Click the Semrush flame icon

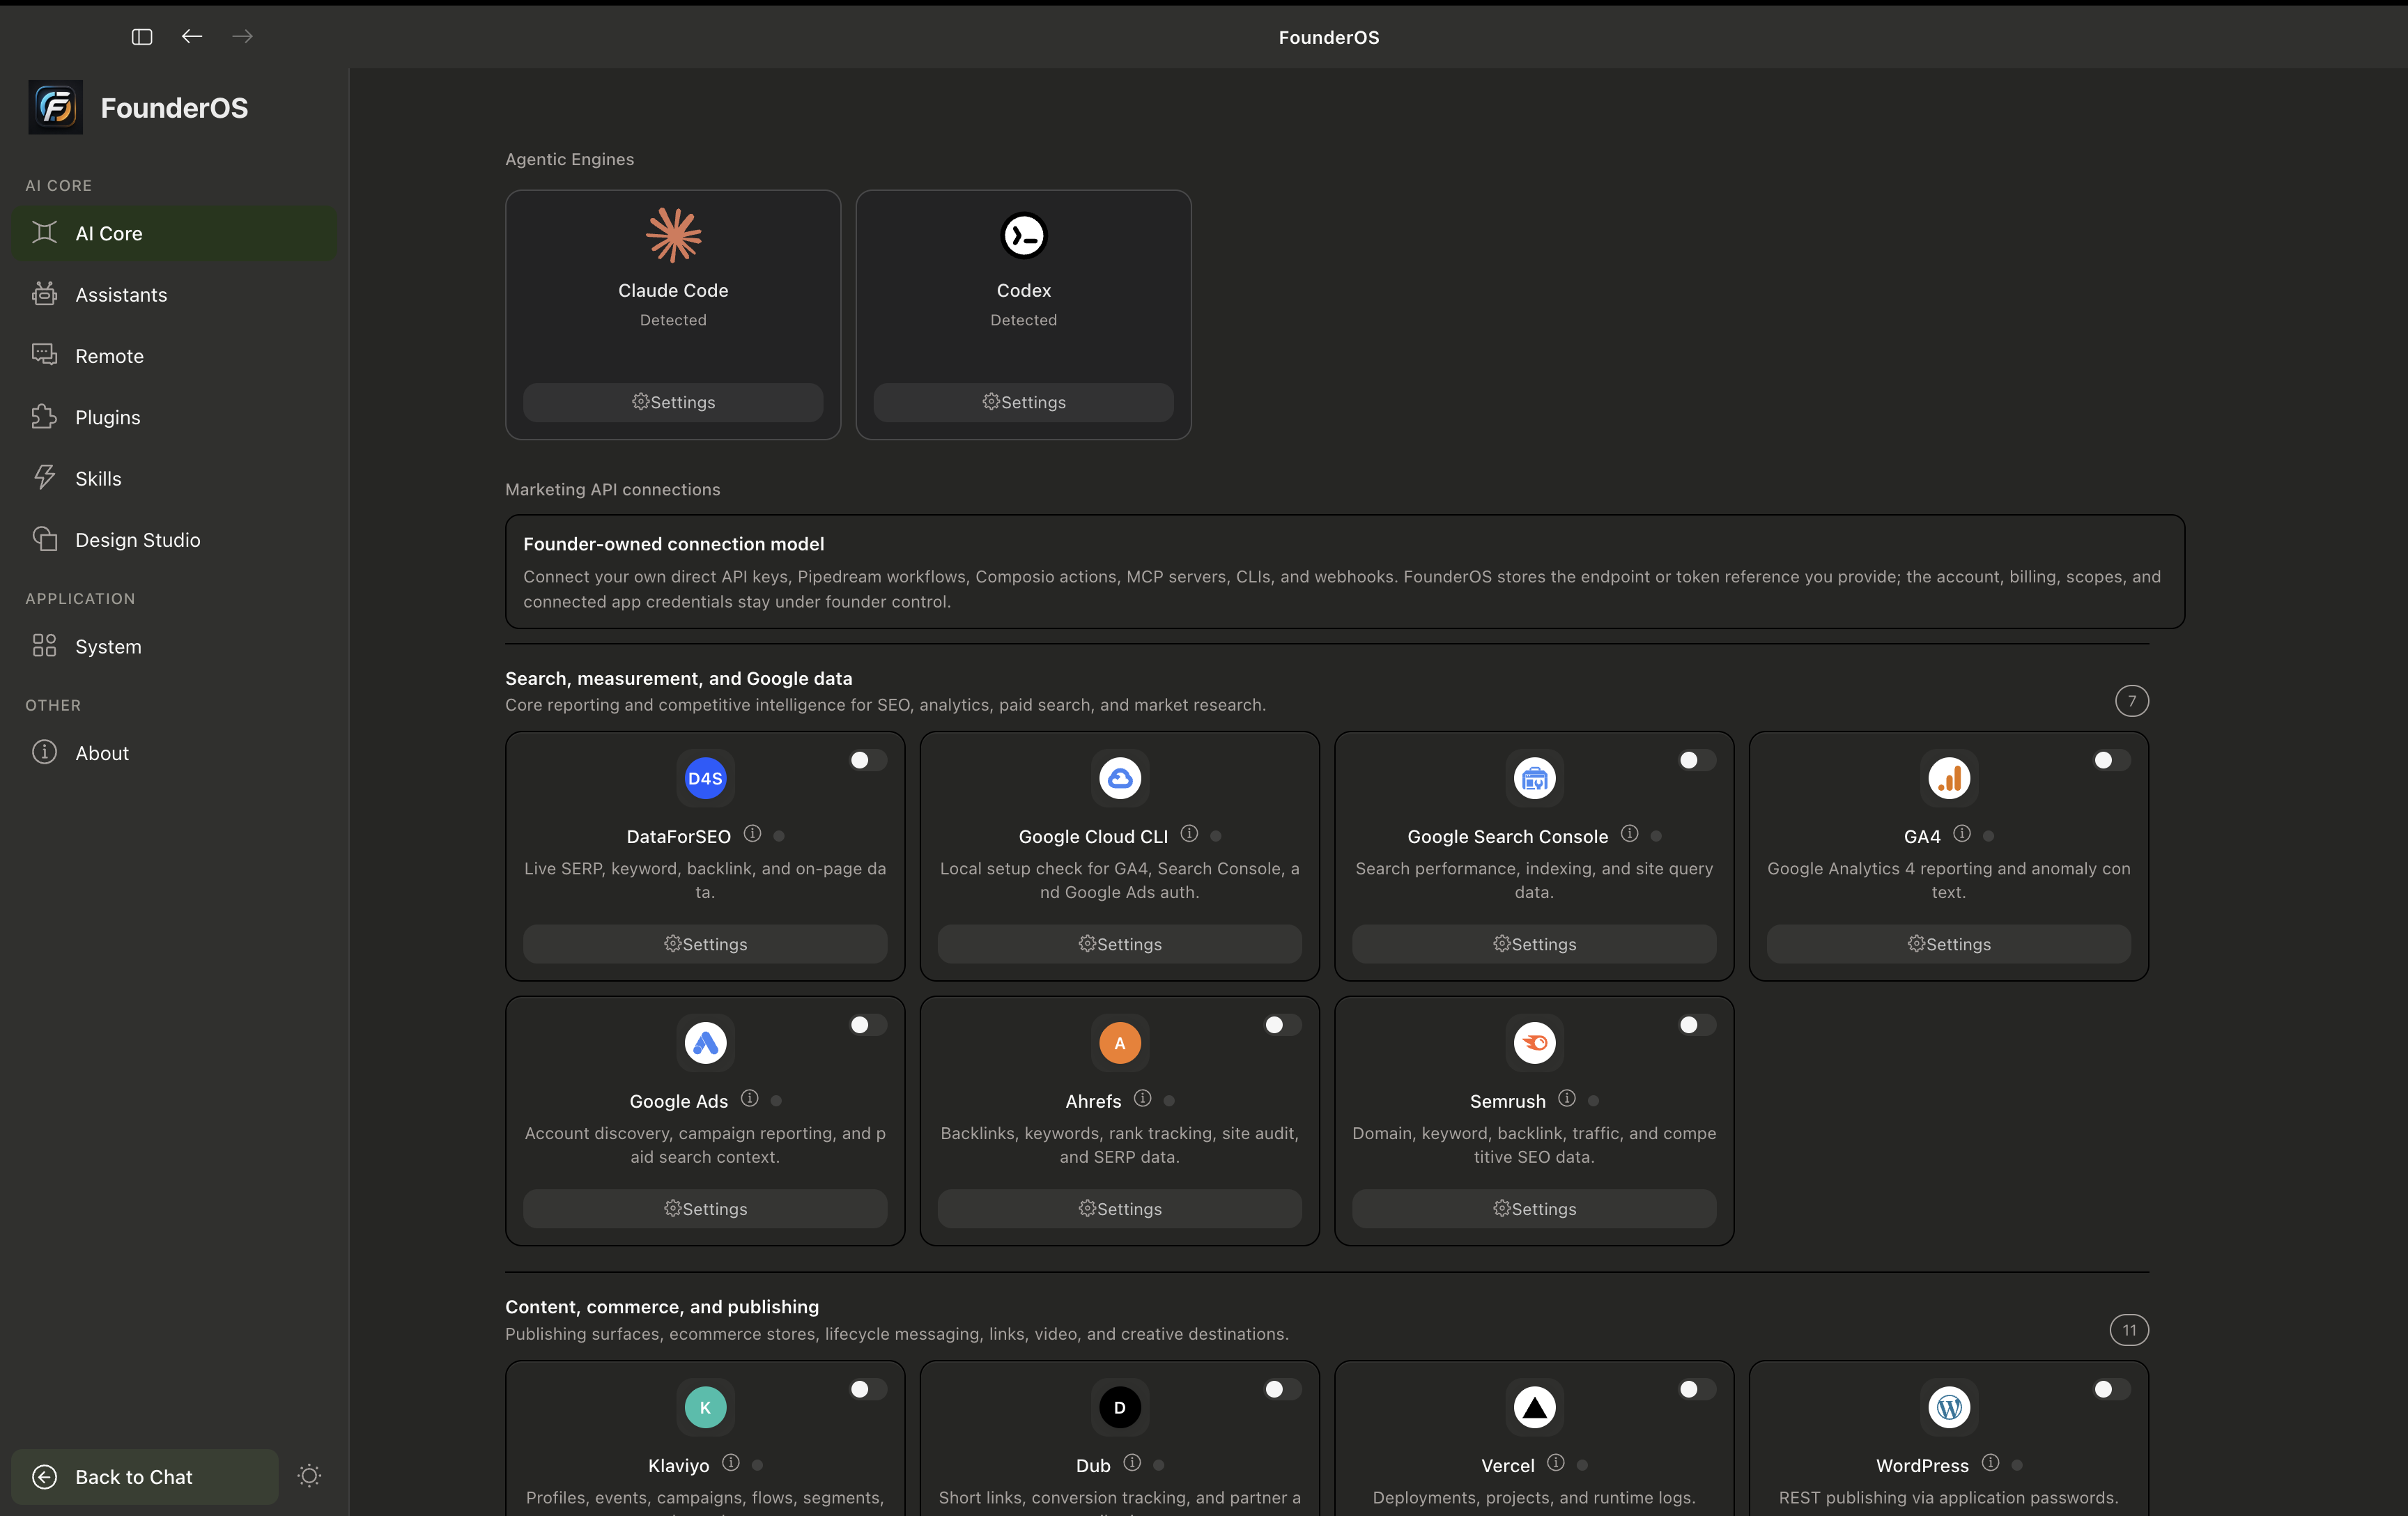tap(1534, 1043)
